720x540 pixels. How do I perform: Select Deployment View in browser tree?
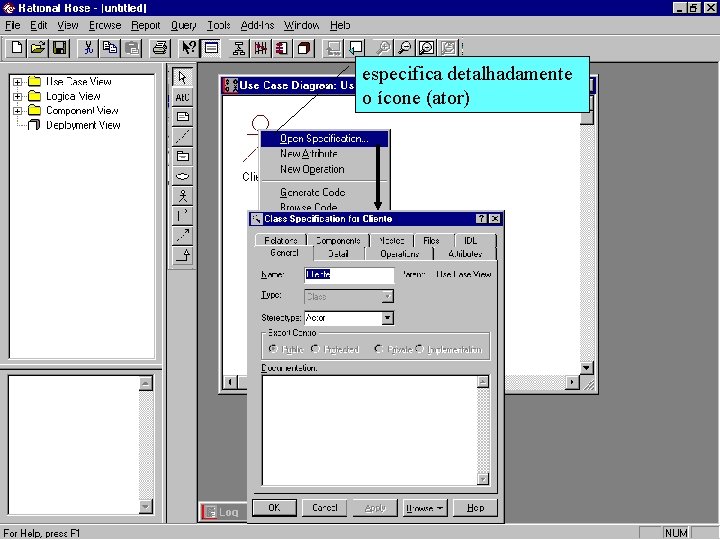[83, 125]
